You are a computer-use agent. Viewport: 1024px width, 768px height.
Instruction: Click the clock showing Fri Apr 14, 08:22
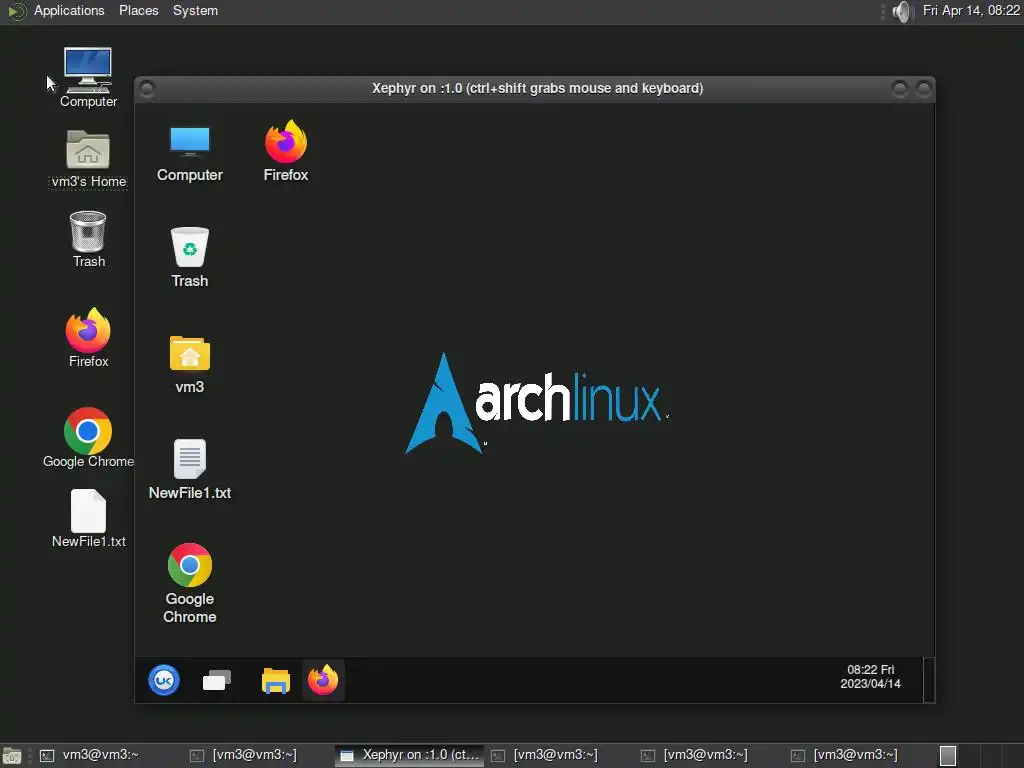(971, 11)
